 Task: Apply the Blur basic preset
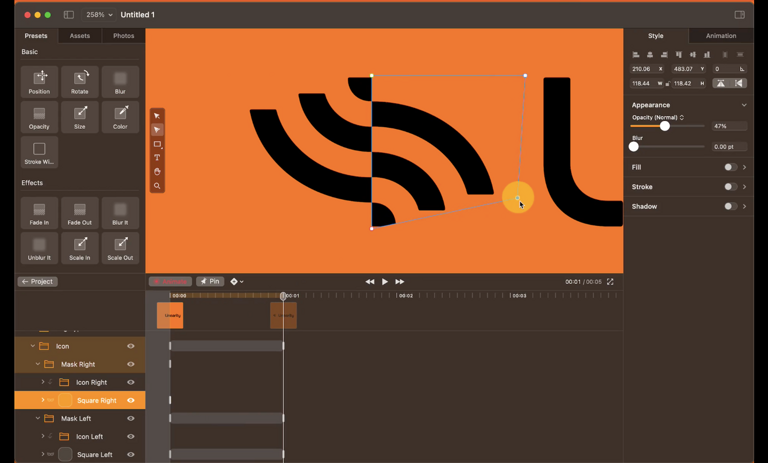coord(120,81)
